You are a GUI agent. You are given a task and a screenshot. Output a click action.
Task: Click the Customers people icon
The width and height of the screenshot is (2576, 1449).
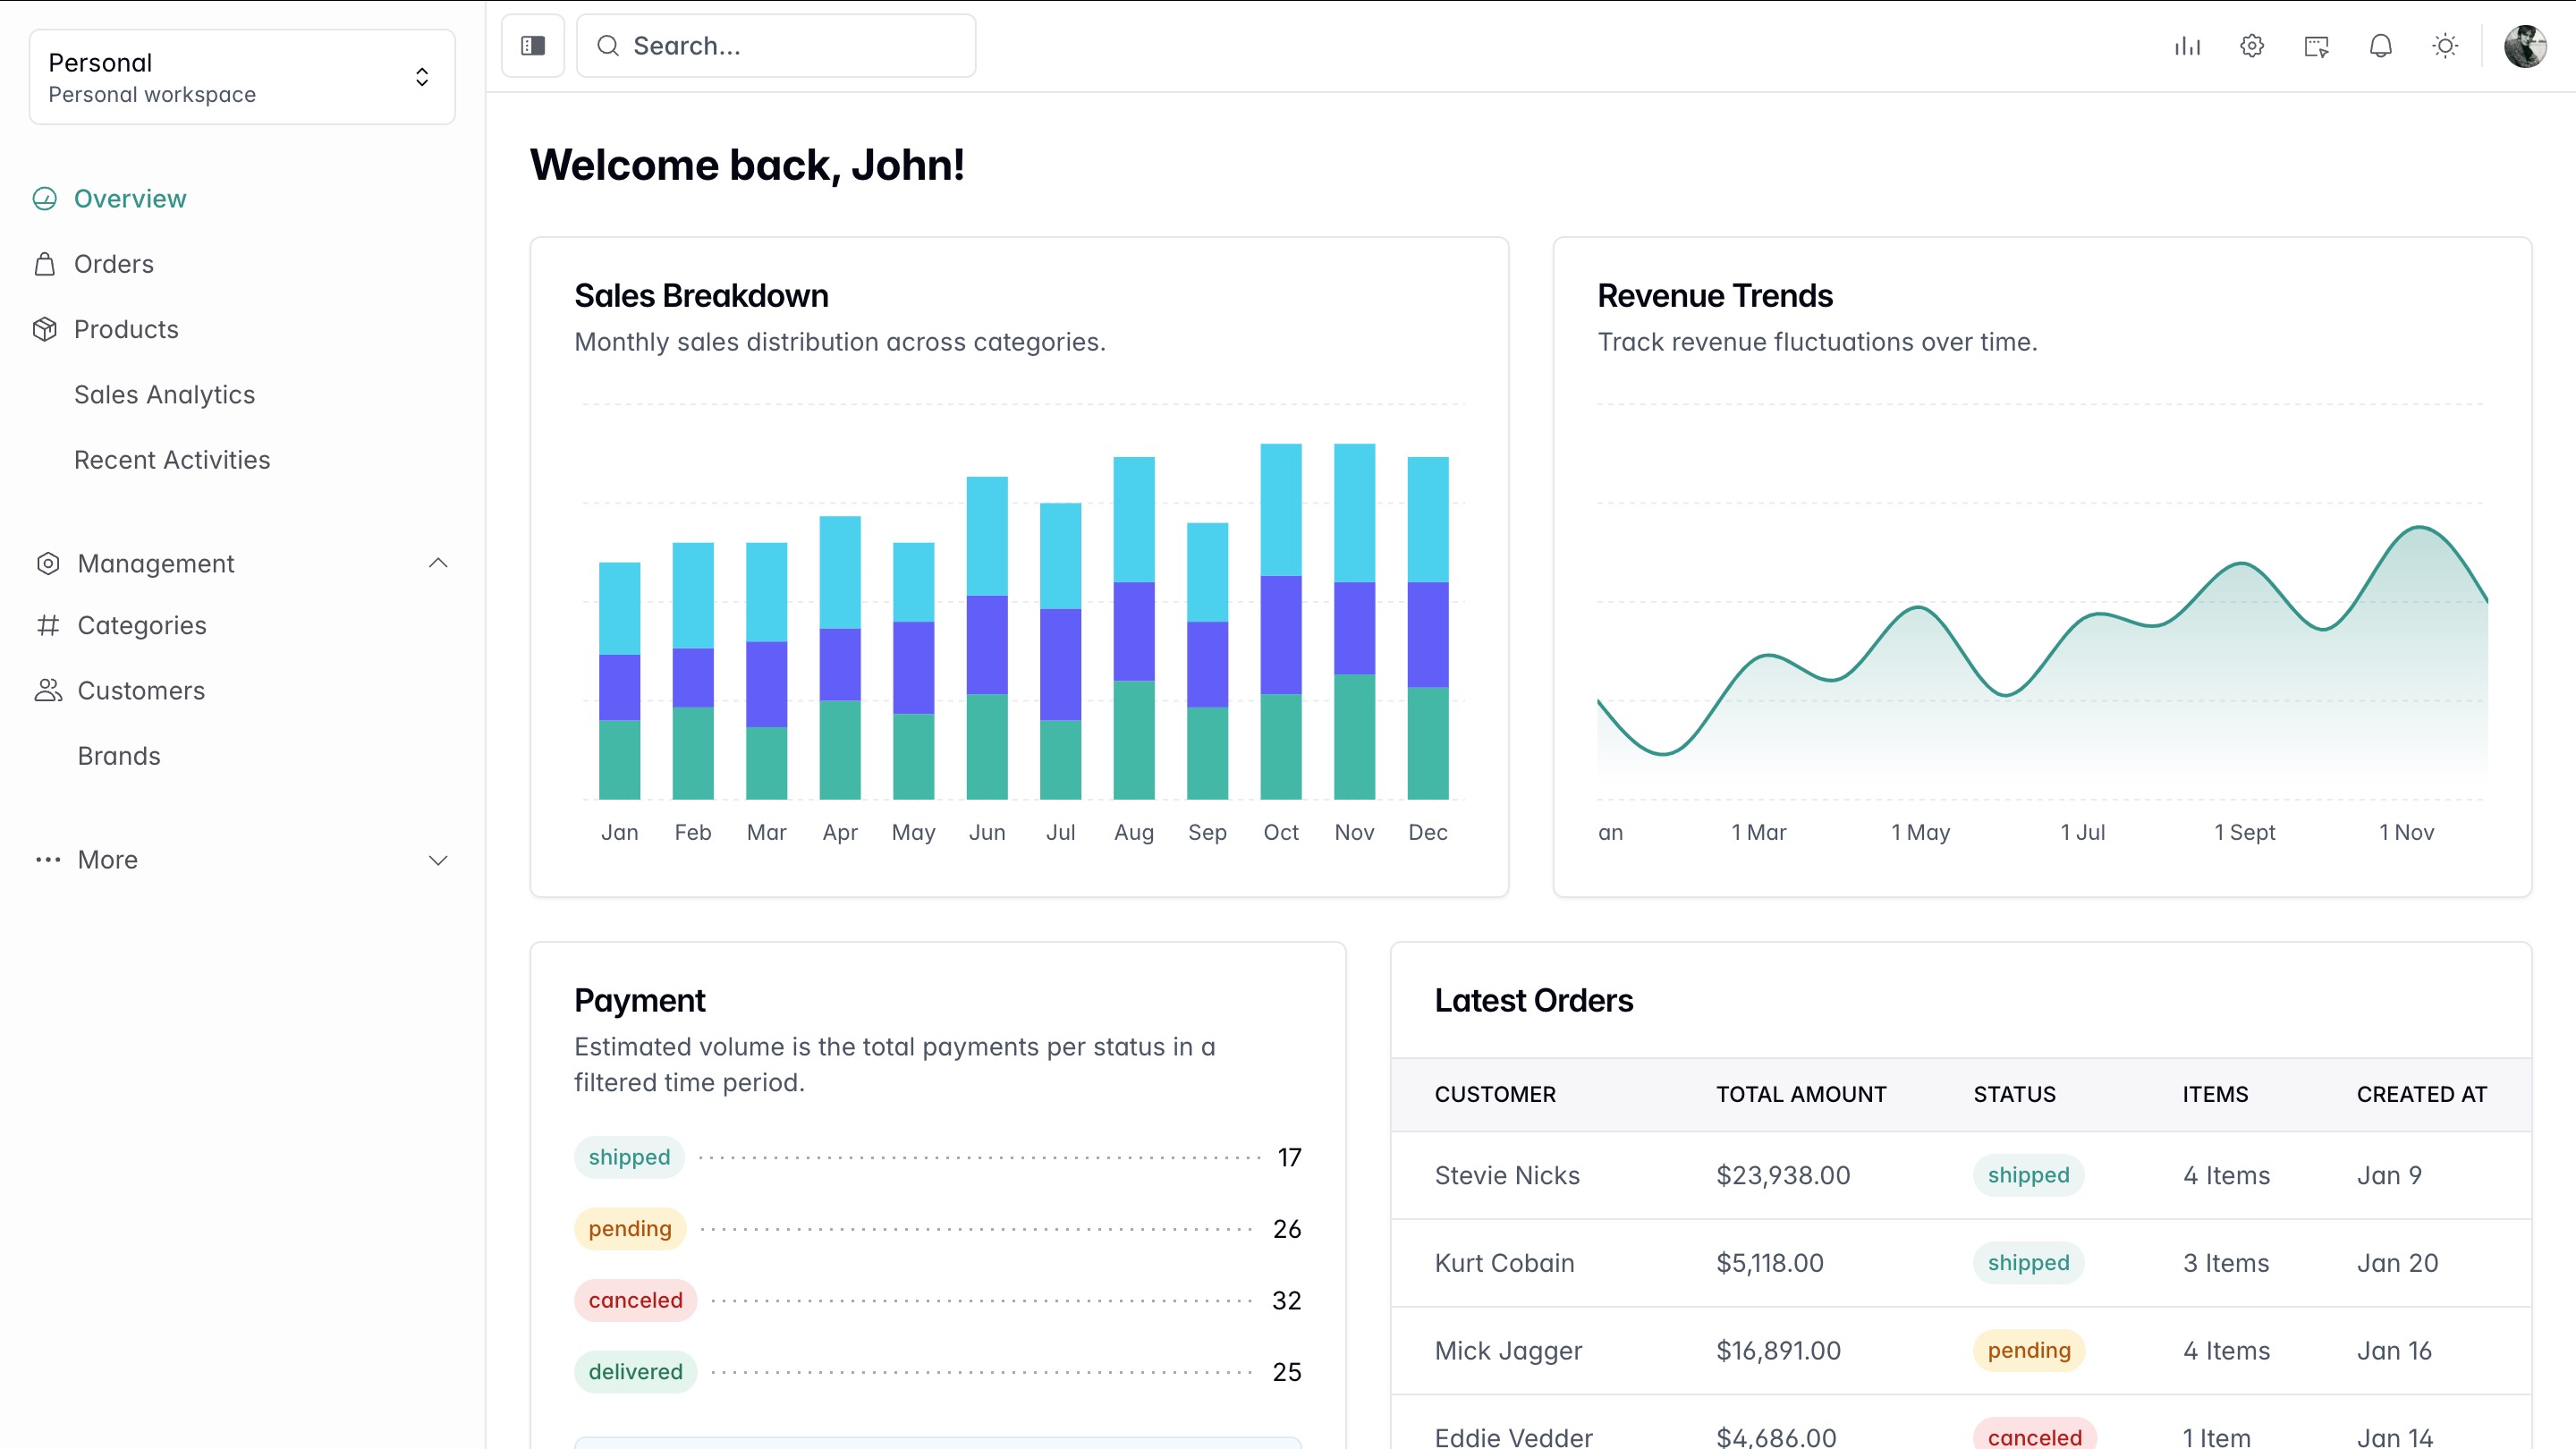pyautogui.click(x=48, y=690)
